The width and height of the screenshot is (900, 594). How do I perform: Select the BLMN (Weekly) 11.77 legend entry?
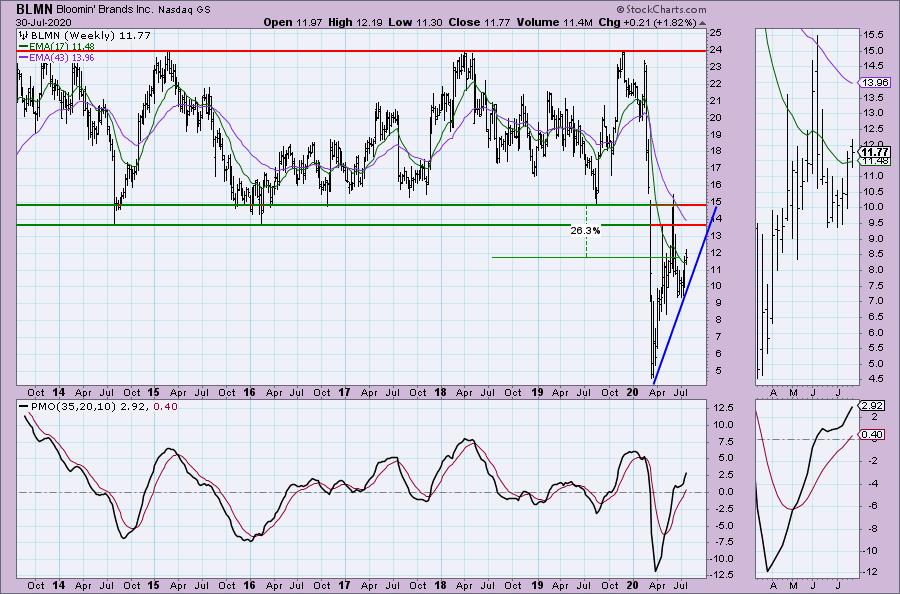point(91,36)
